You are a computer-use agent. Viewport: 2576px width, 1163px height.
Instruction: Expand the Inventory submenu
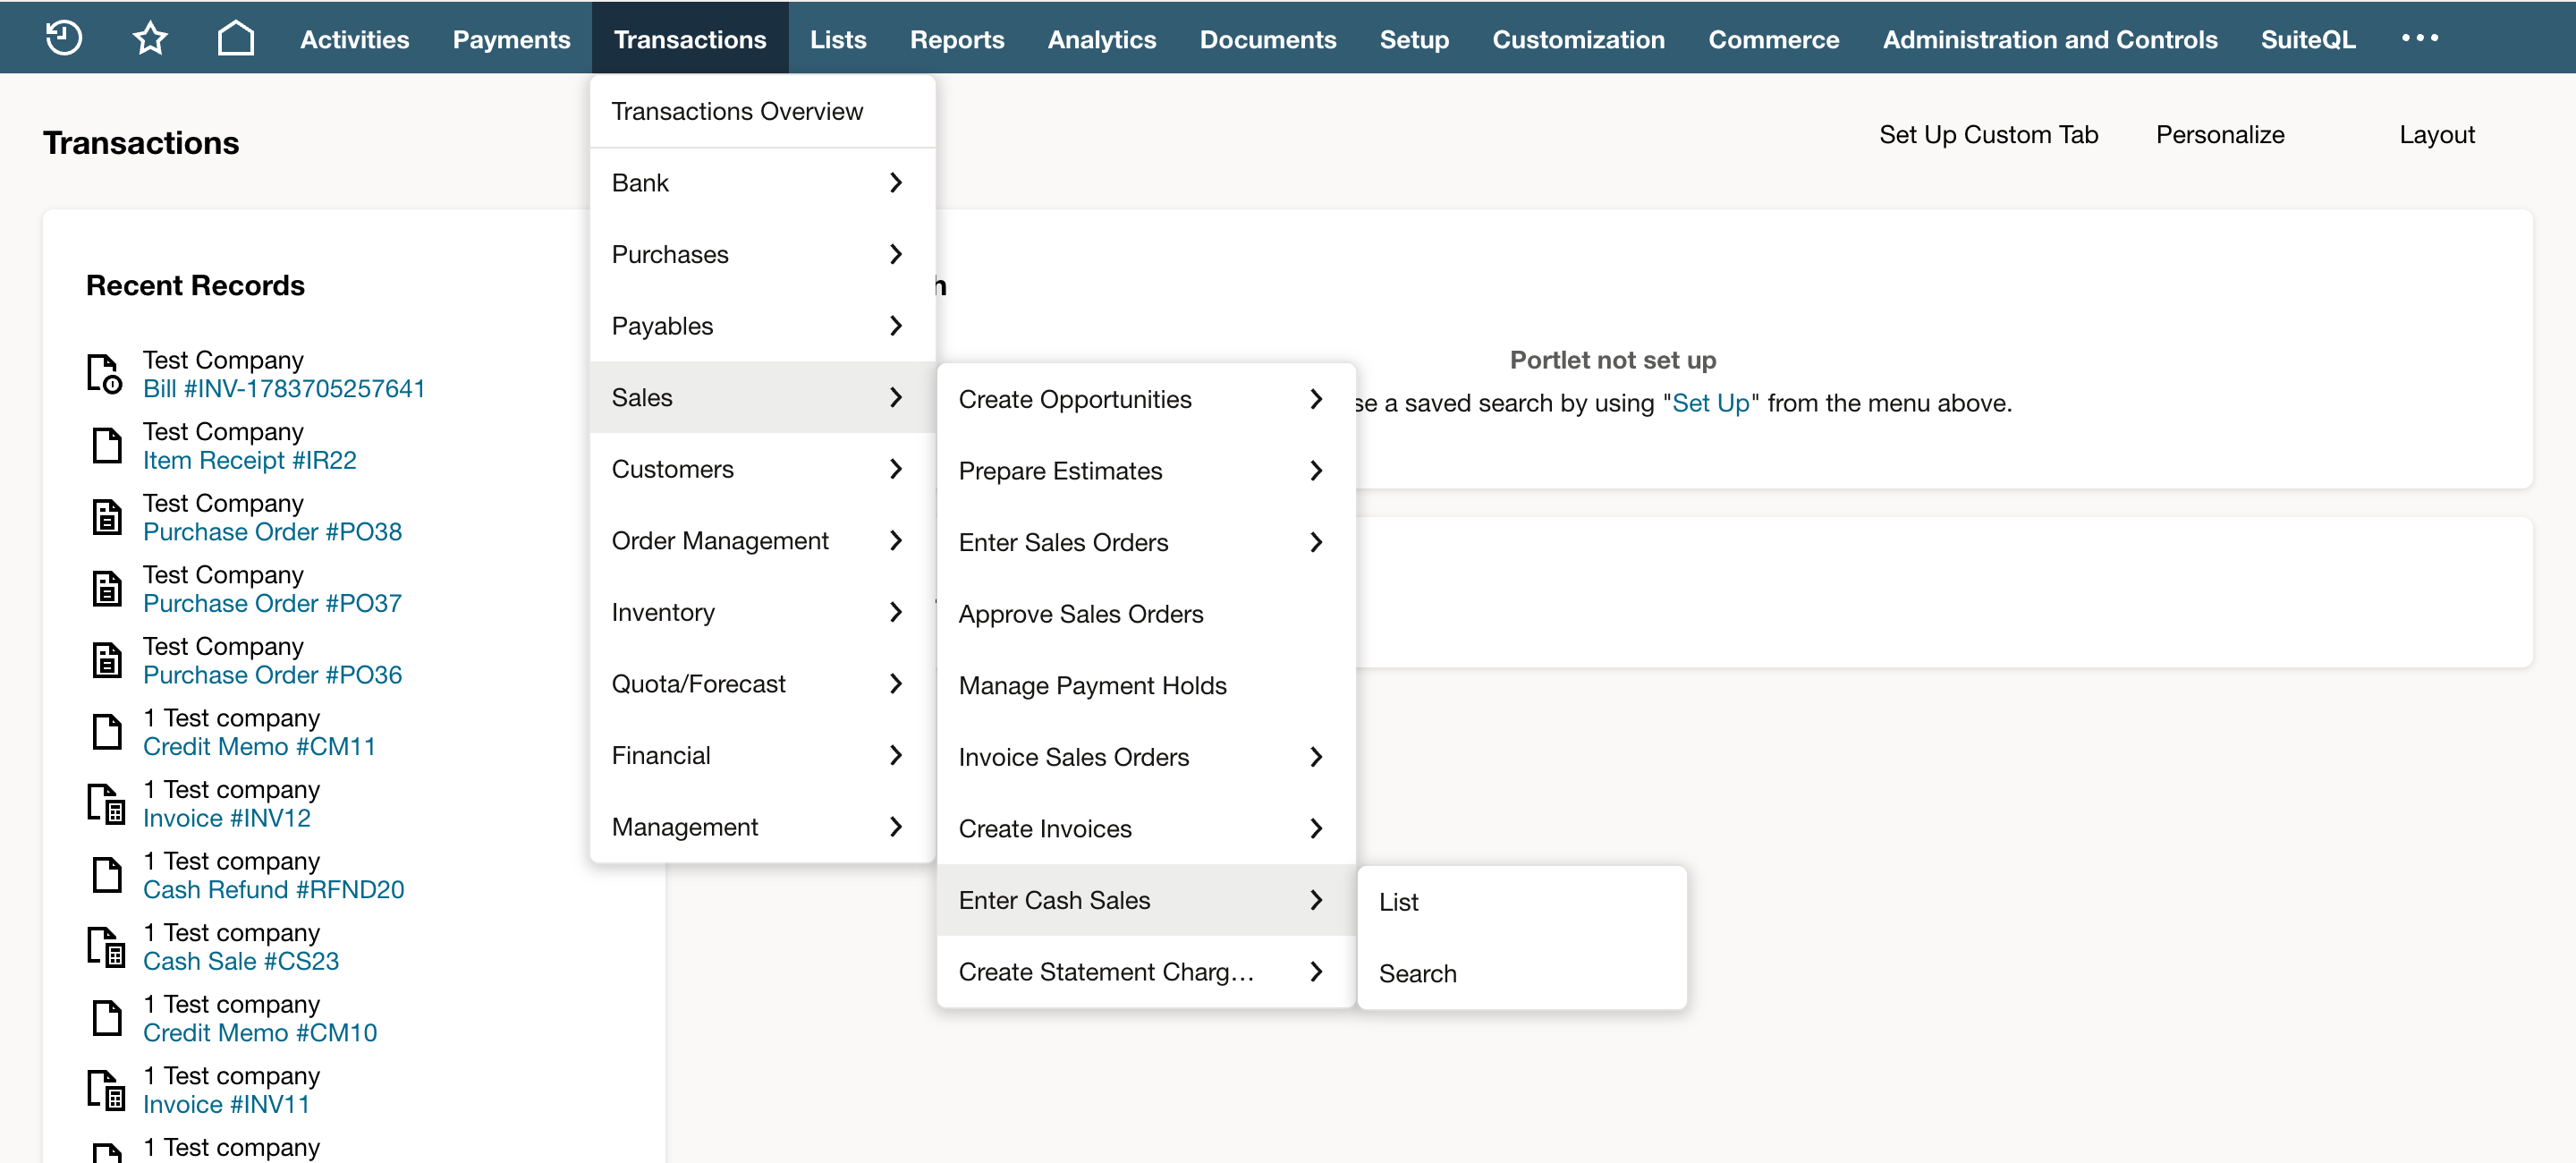pos(762,612)
